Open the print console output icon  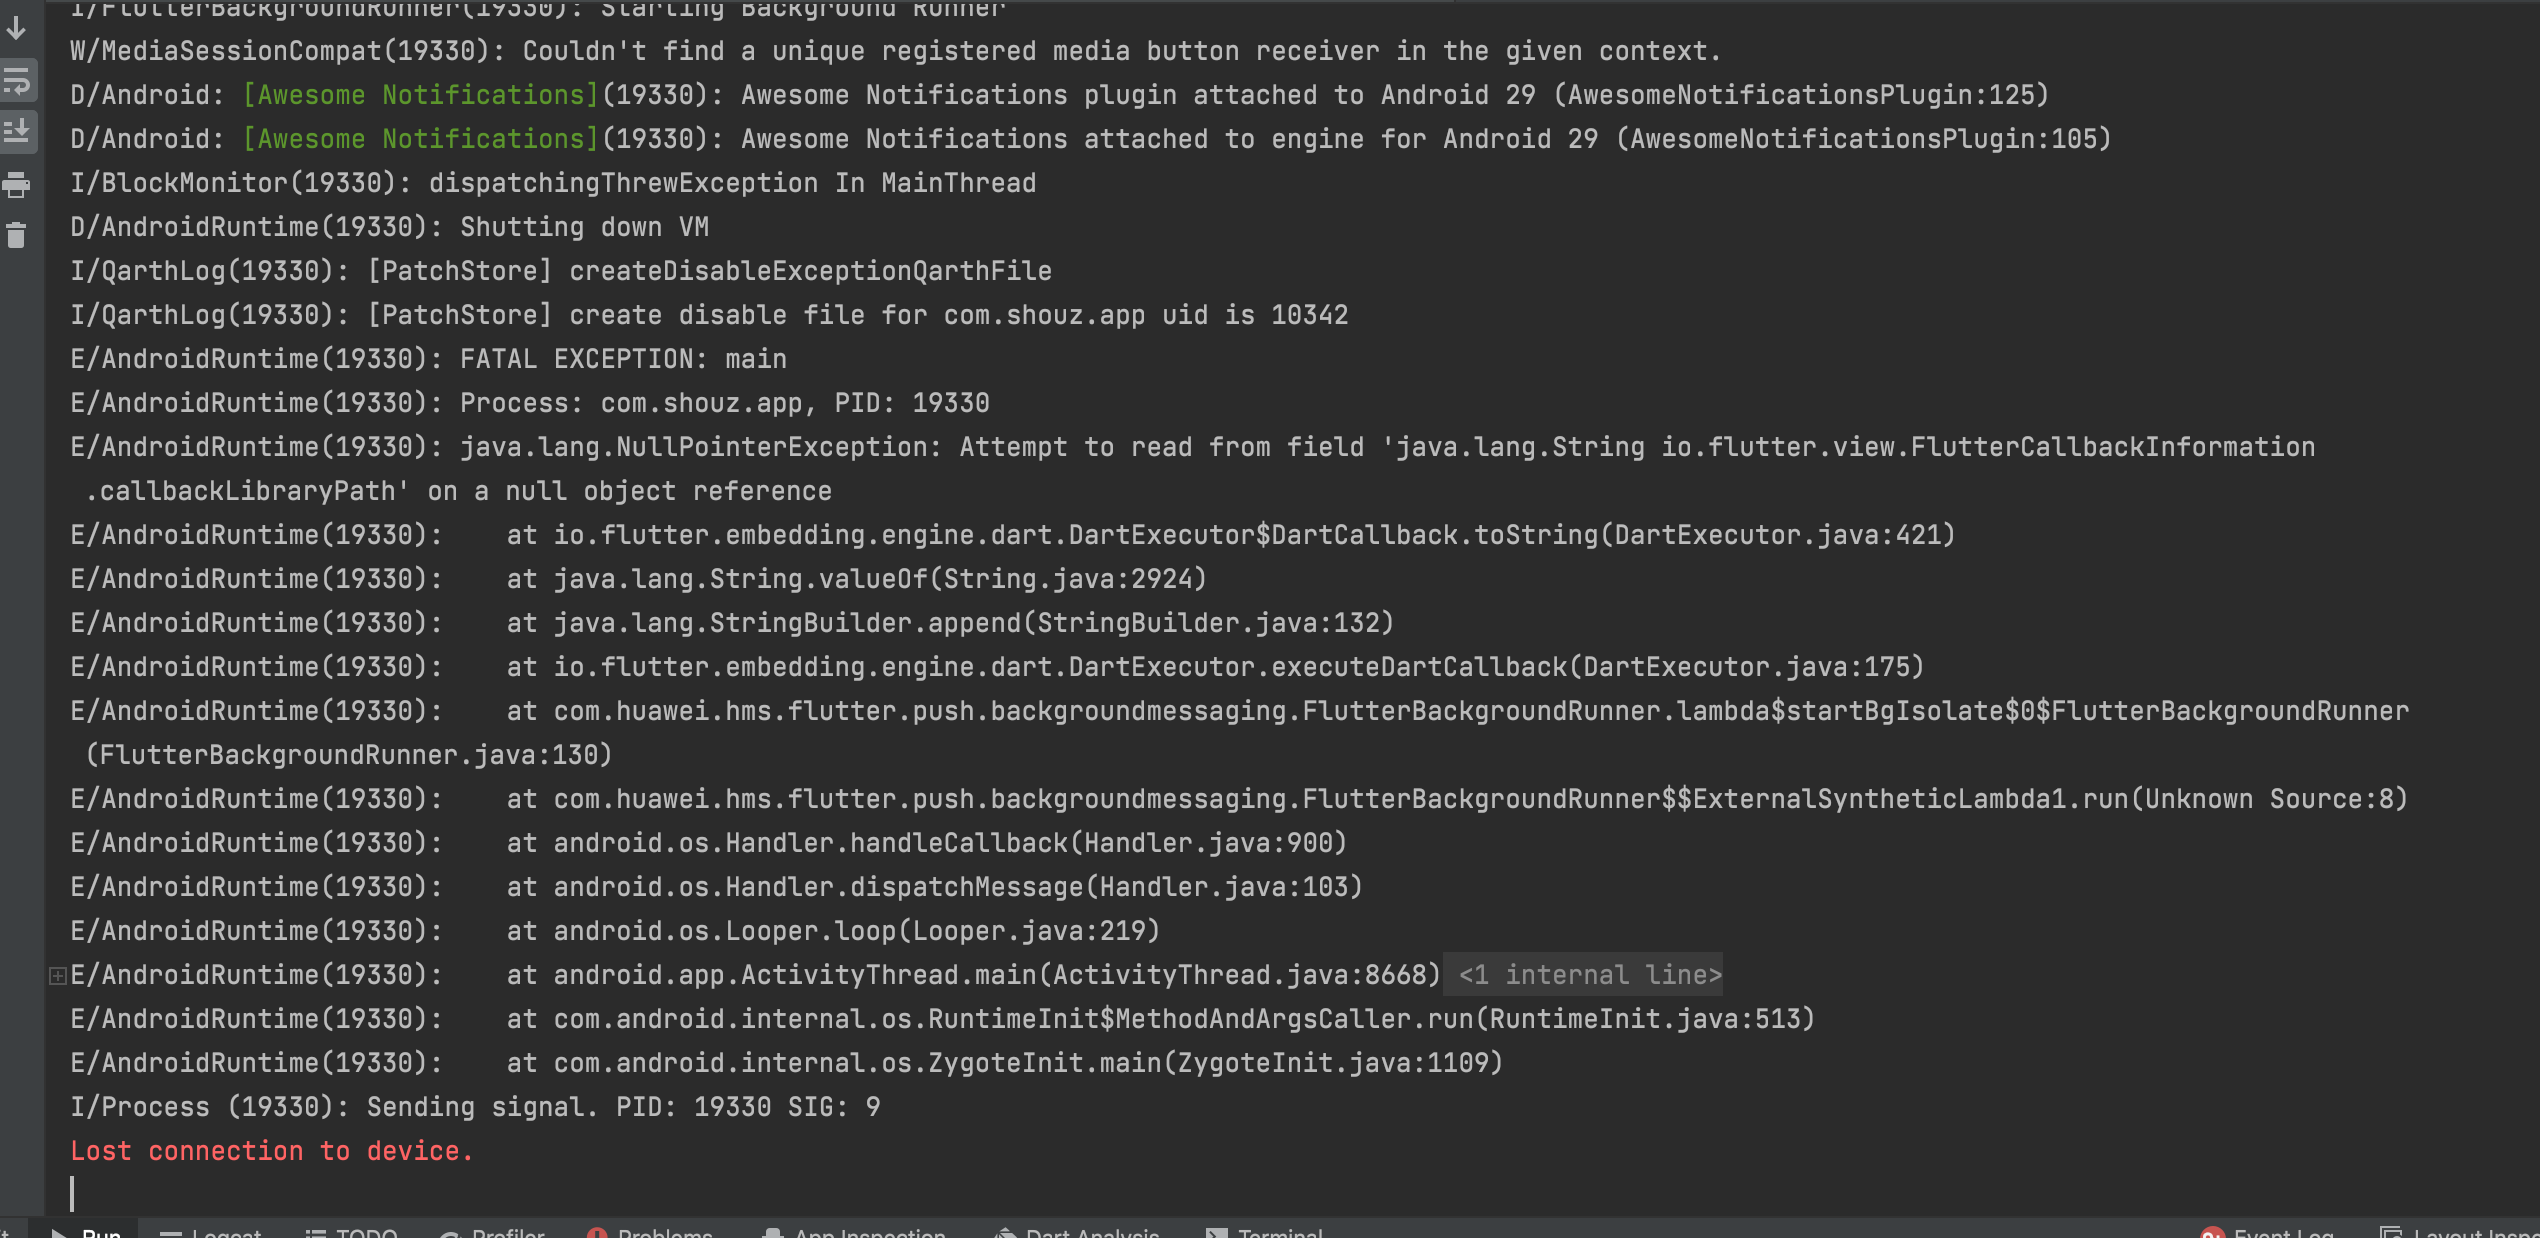click(x=16, y=183)
